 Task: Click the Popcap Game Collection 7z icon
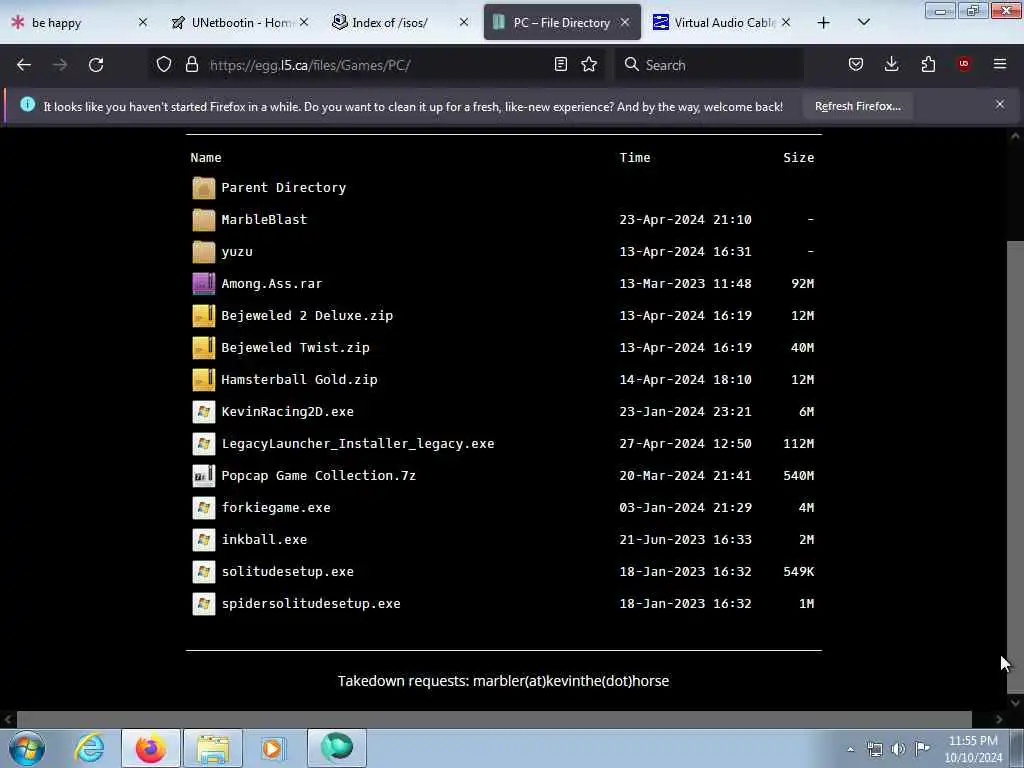pyautogui.click(x=204, y=475)
